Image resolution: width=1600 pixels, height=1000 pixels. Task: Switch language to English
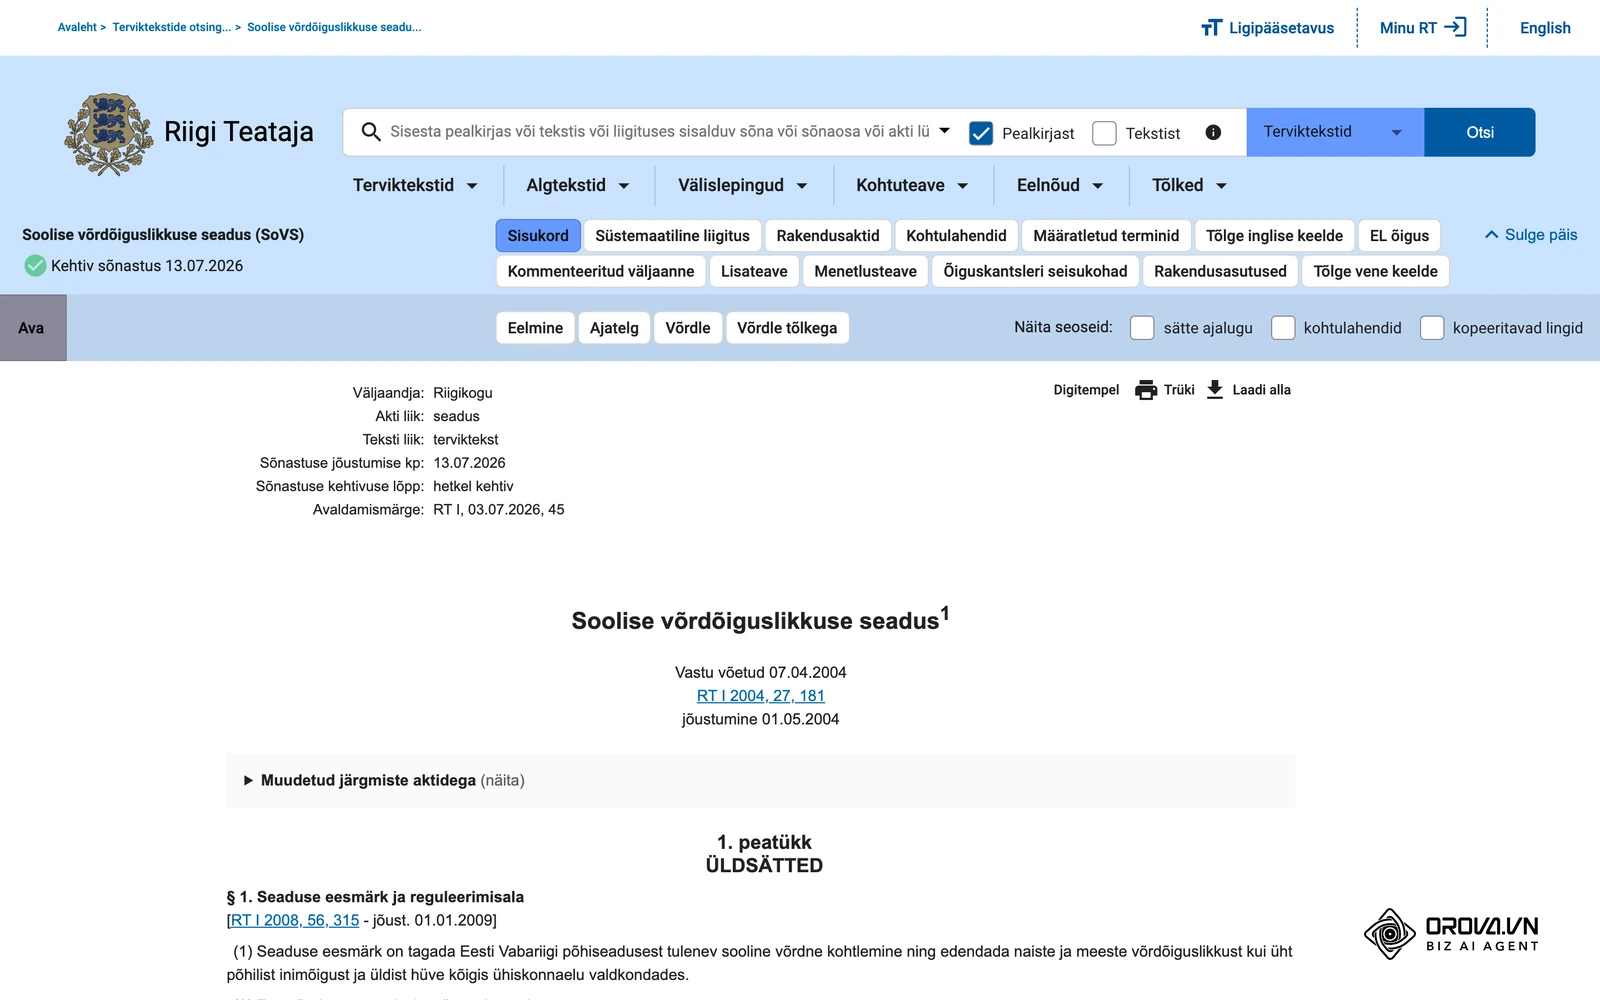(1545, 28)
